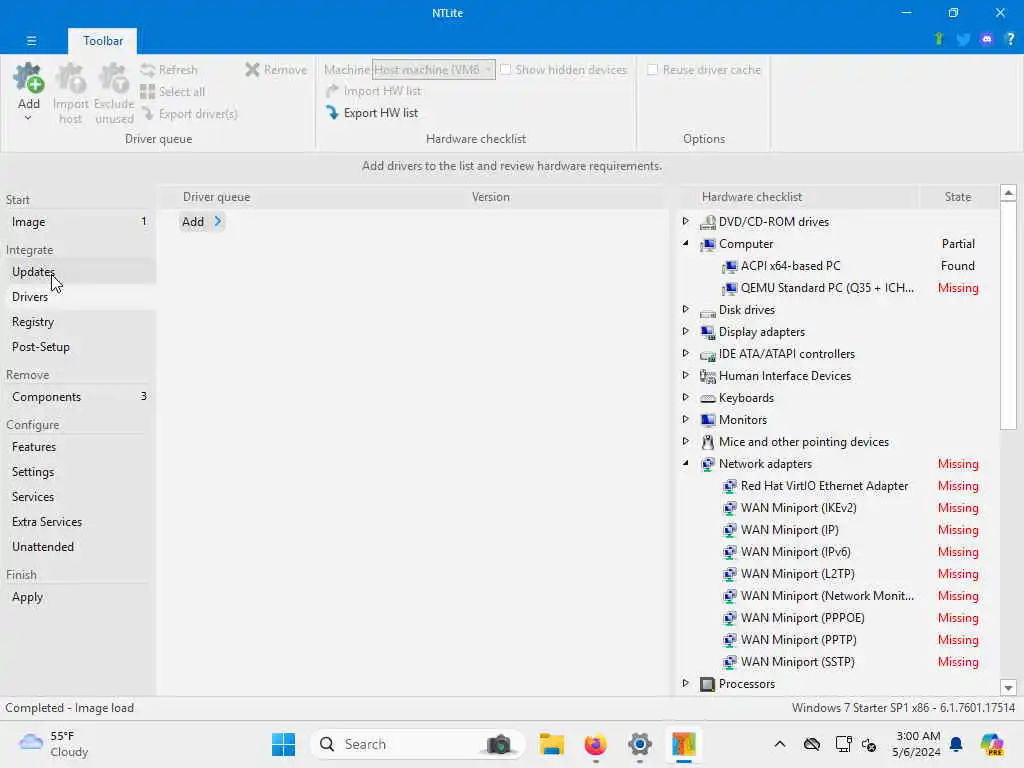Screen dimensions: 1024x768
Task: Toggle Reuse driver cache checkbox
Action: coord(652,69)
